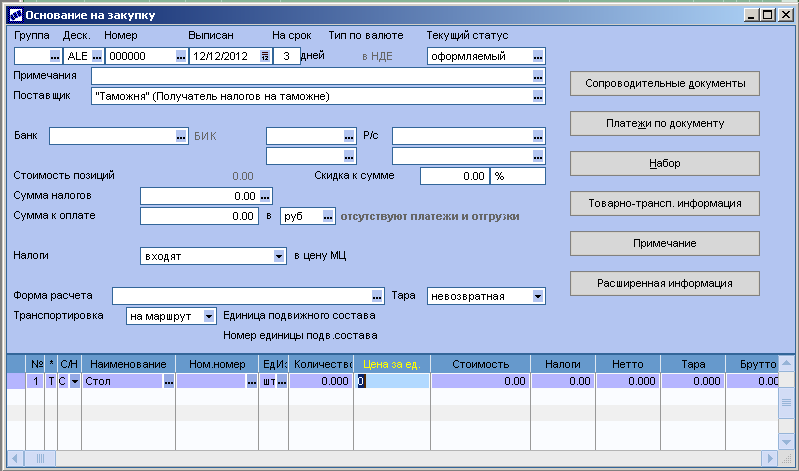Image resolution: width=799 pixels, height=471 pixels.
Task: Click the Набор button
Action: coord(664,164)
